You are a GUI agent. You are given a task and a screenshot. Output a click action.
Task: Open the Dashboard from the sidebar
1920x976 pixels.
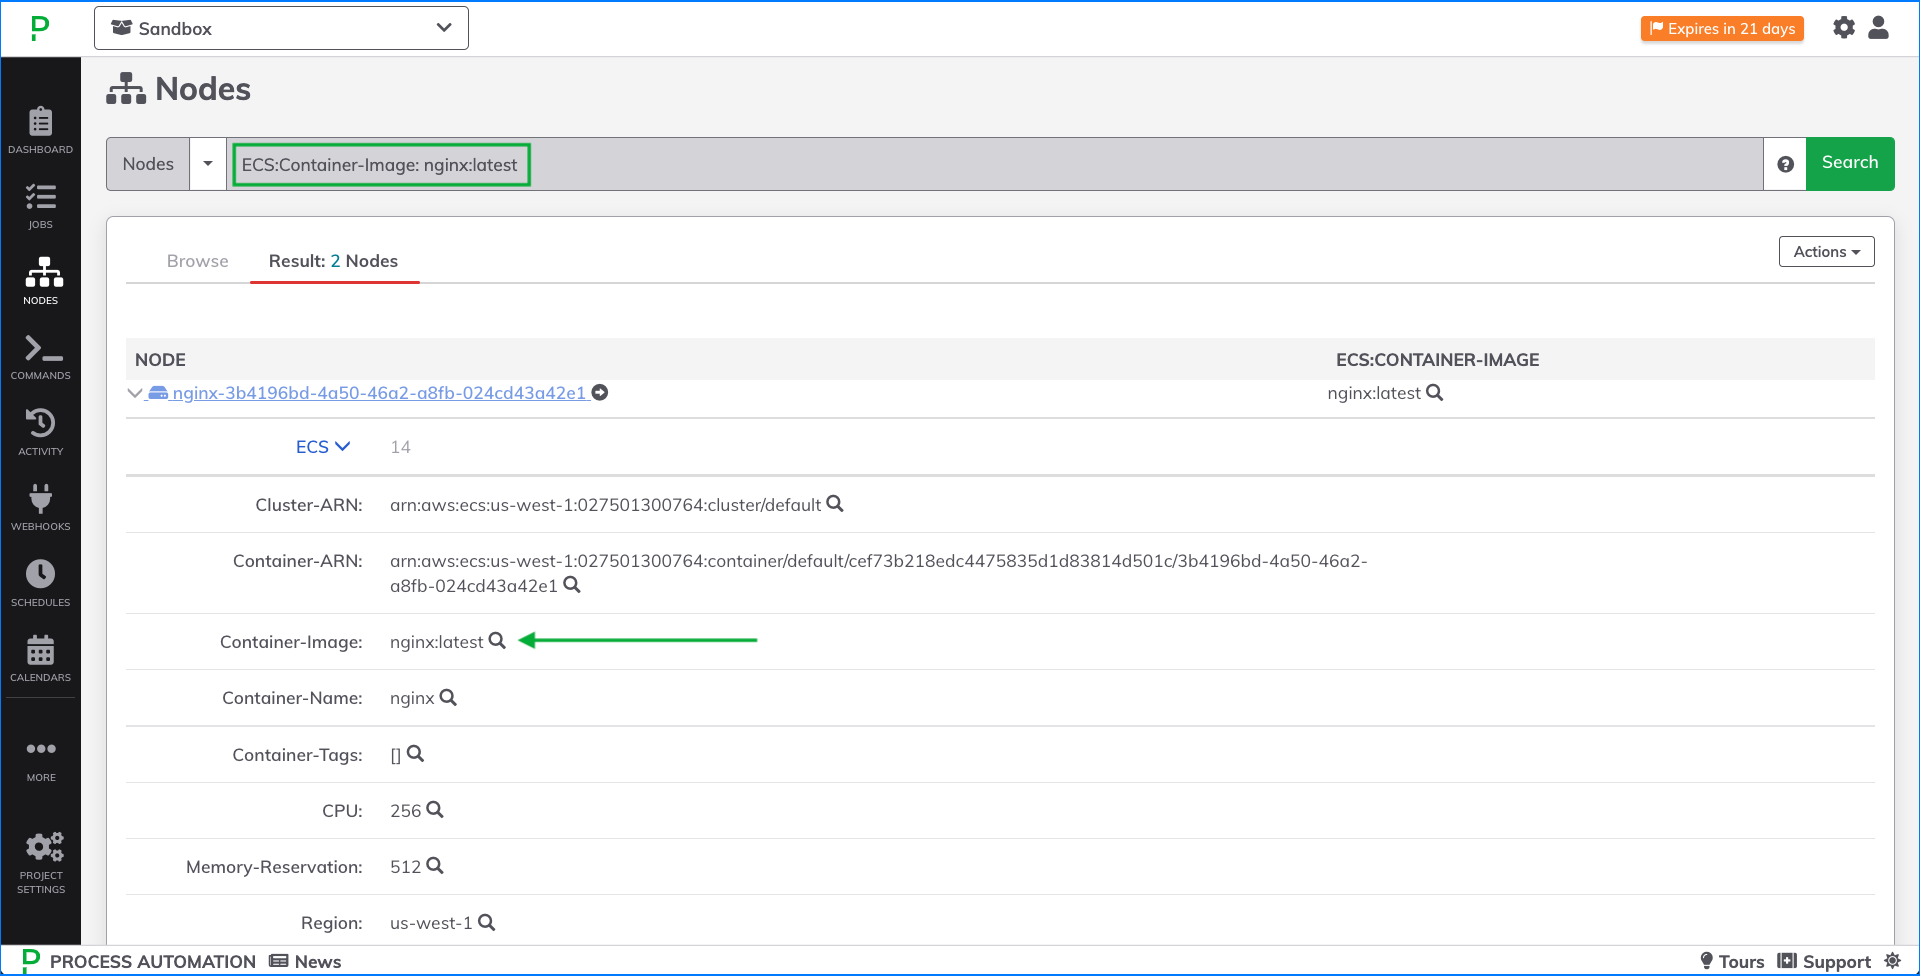tap(40, 131)
